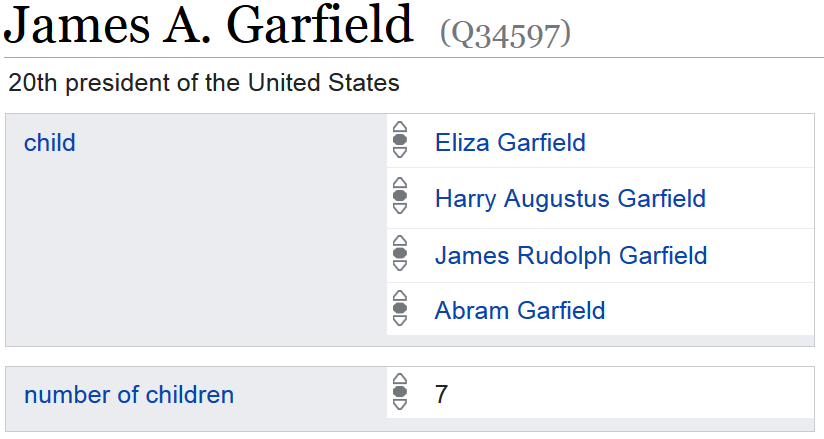Open the Abram Garfield item link

click(520, 310)
